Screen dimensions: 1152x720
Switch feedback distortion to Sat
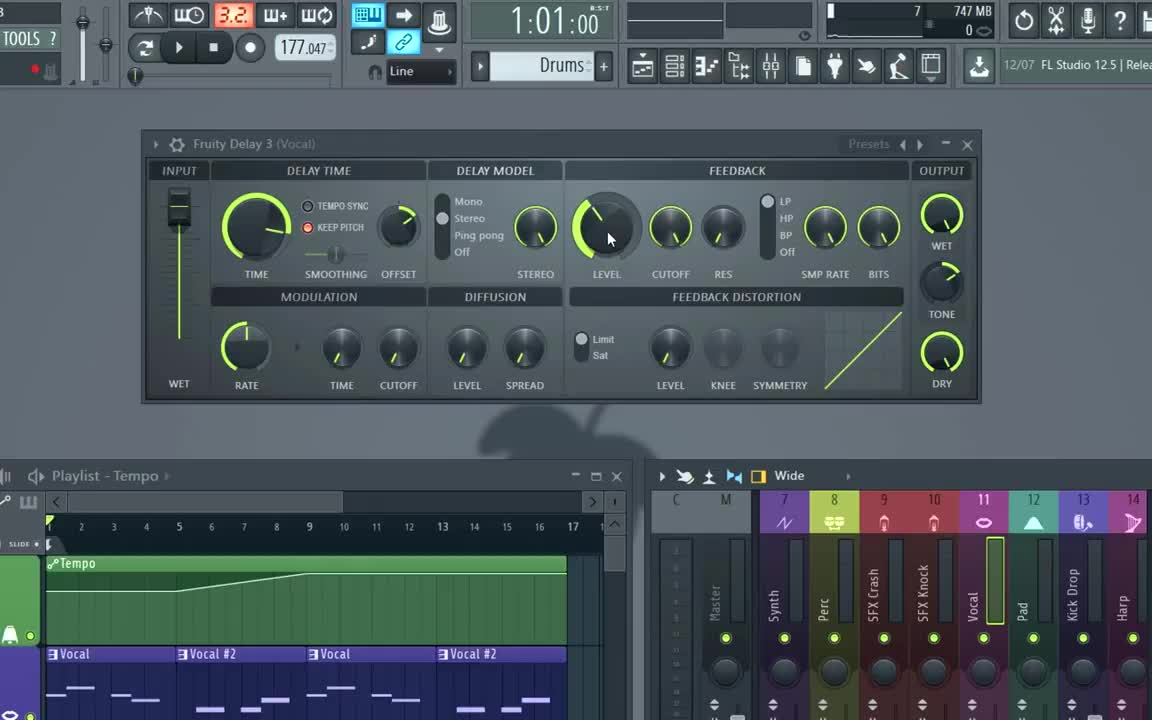[600, 356]
